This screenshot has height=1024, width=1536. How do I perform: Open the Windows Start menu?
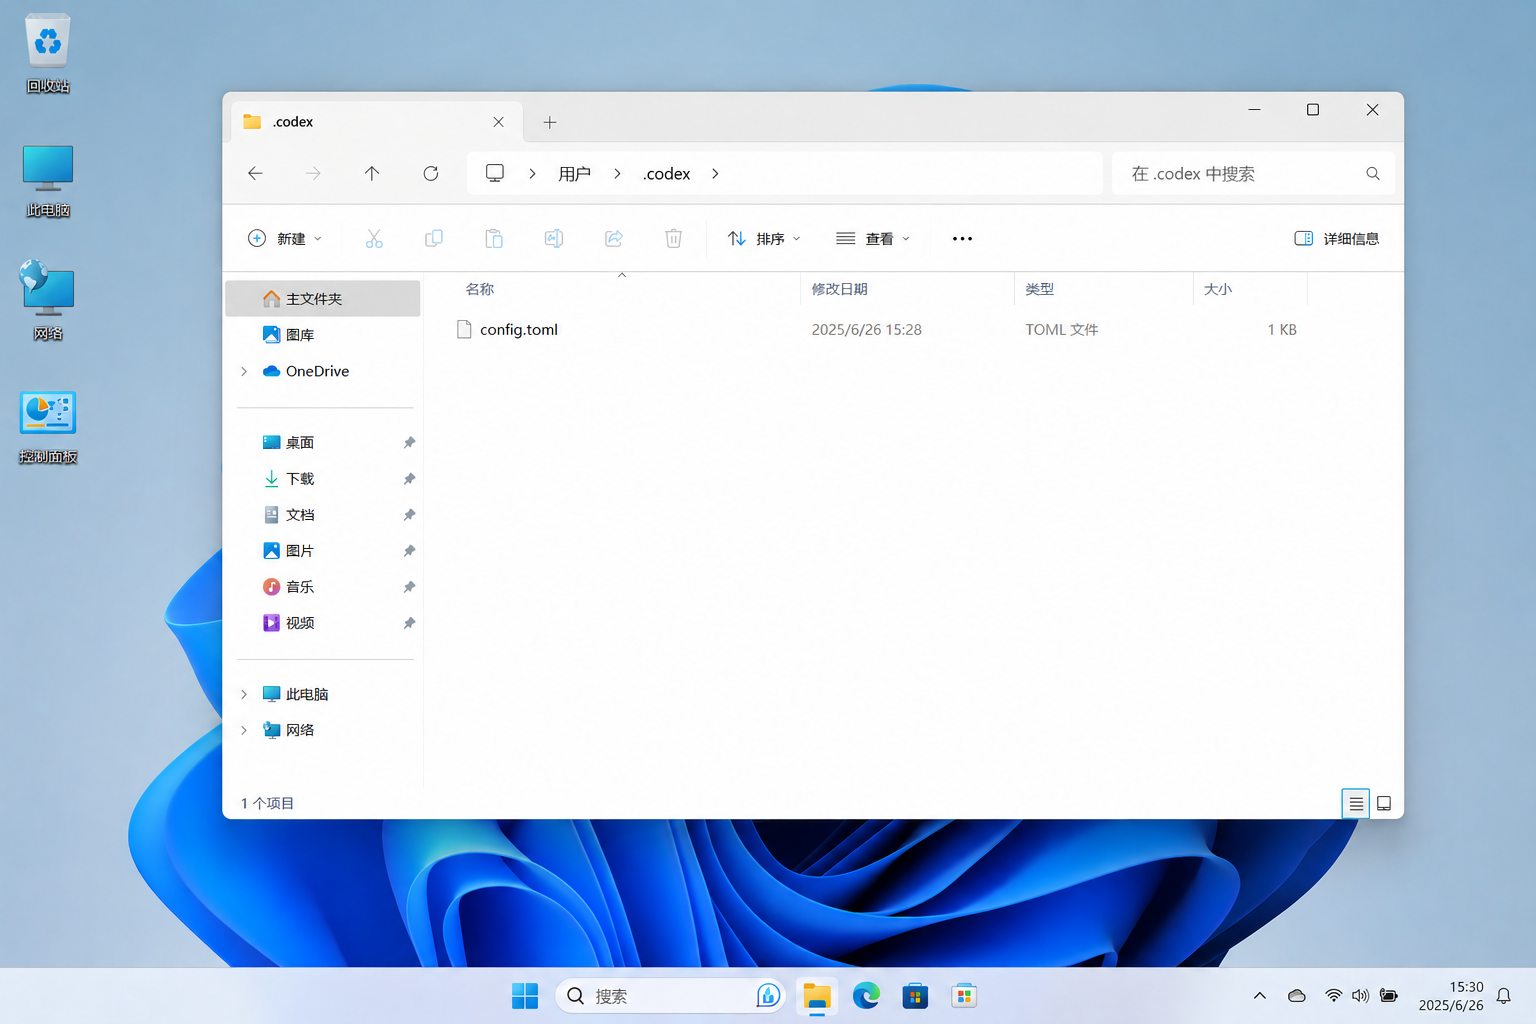click(x=525, y=996)
